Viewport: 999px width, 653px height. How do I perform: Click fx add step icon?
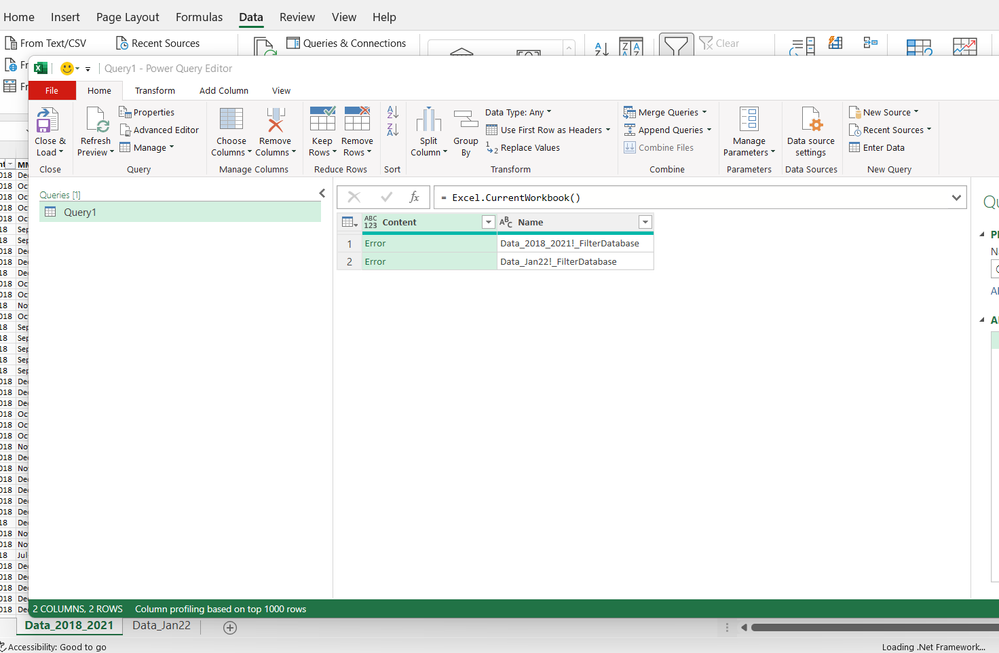pyautogui.click(x=414, y=197)
